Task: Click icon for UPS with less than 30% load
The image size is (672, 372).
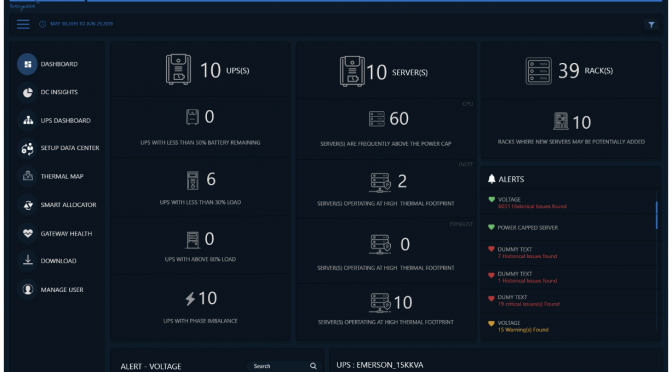Action: [193, 180]
